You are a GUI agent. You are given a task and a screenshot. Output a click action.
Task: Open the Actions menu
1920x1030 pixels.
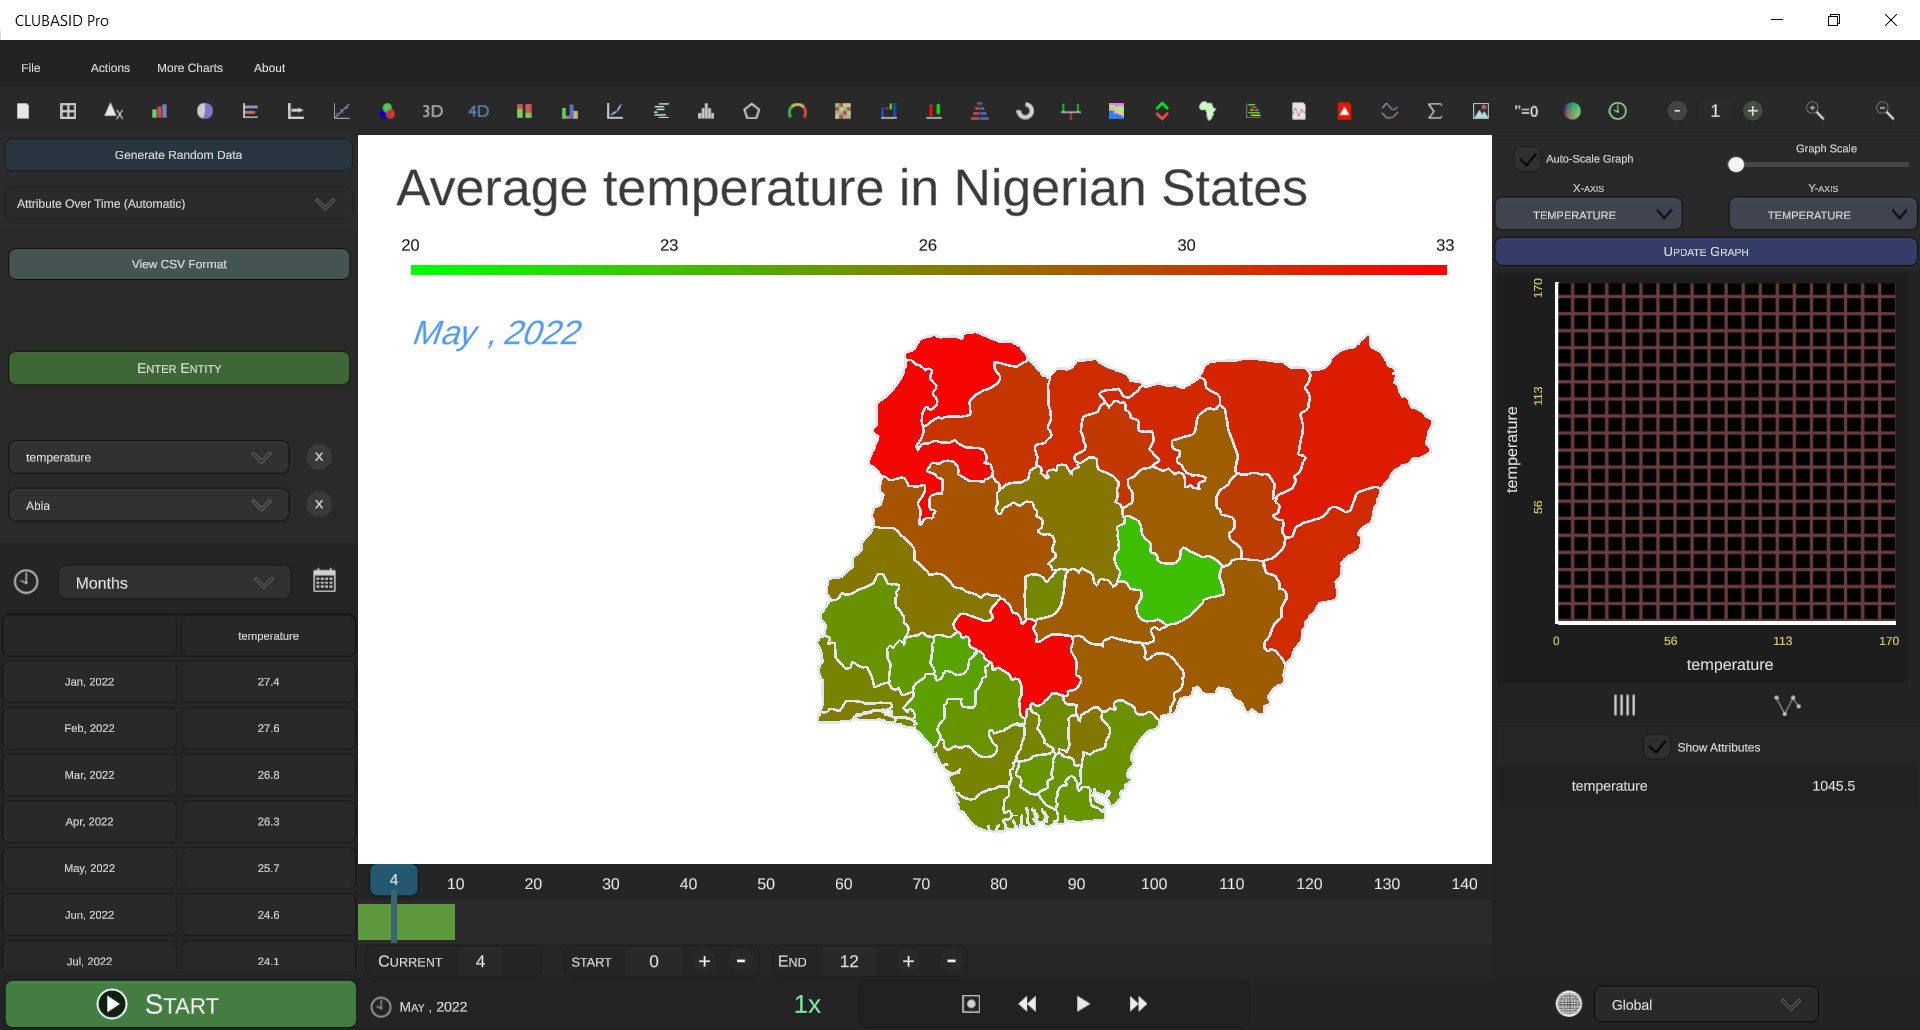(110, 68)
